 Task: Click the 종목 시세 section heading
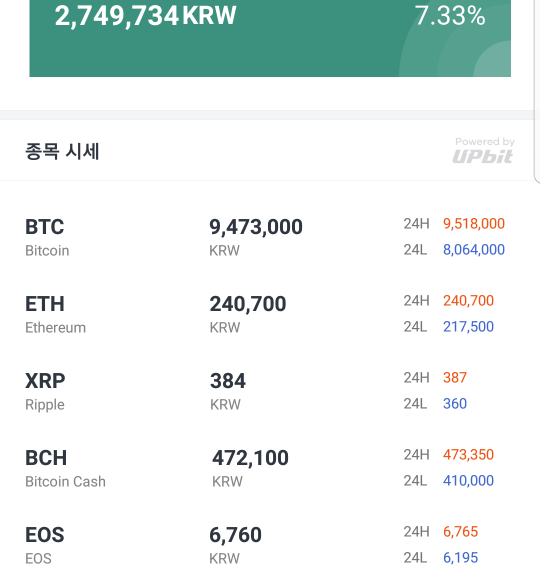click(x=62, y=151)
